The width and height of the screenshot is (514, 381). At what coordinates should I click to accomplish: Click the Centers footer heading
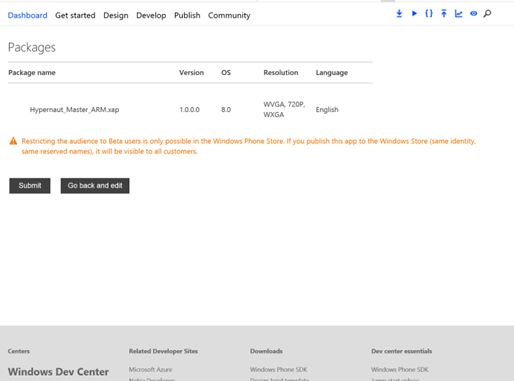tap(19, 351)
